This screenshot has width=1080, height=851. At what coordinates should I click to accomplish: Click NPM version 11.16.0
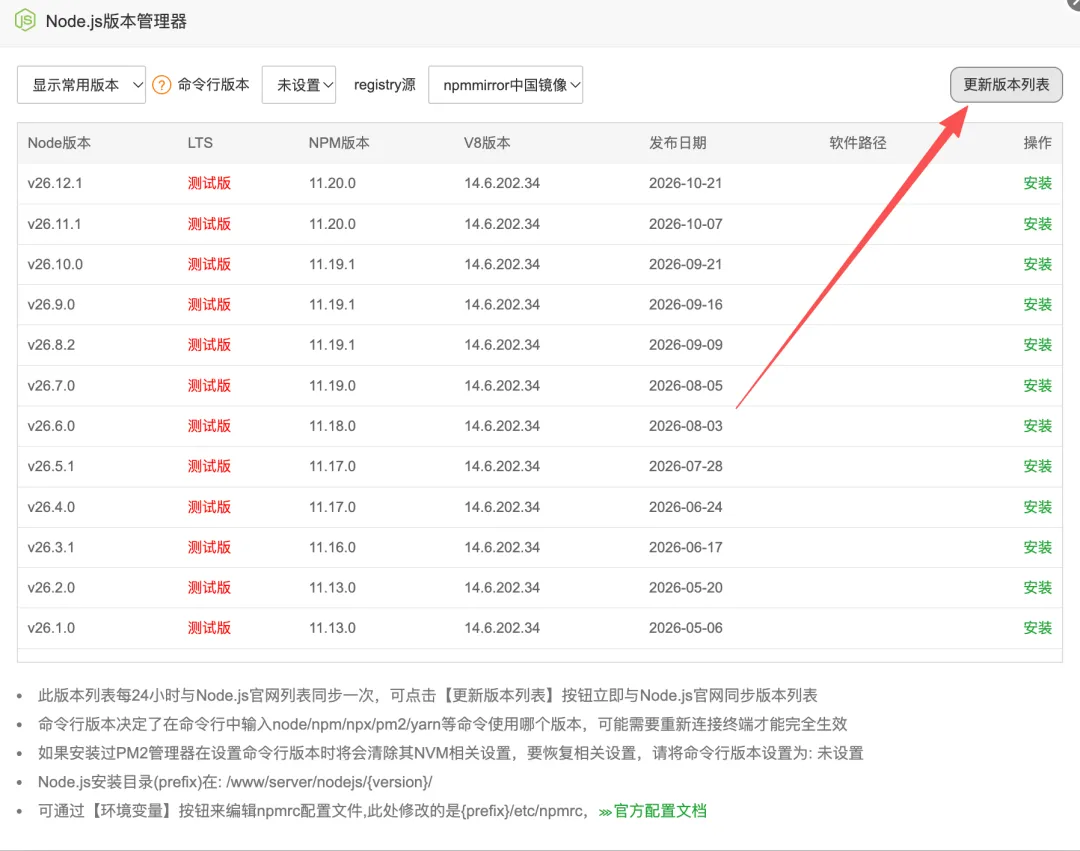click(332, 547)
